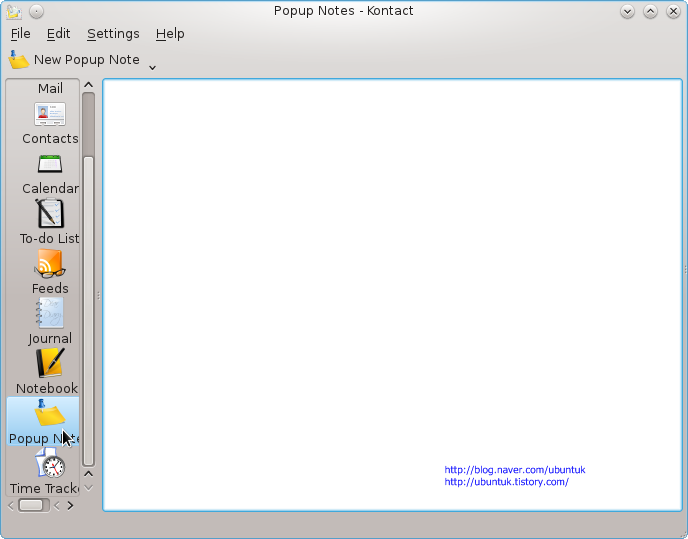Open the Settings menu
The image size is (688, 539).
(x=113, y=34)
